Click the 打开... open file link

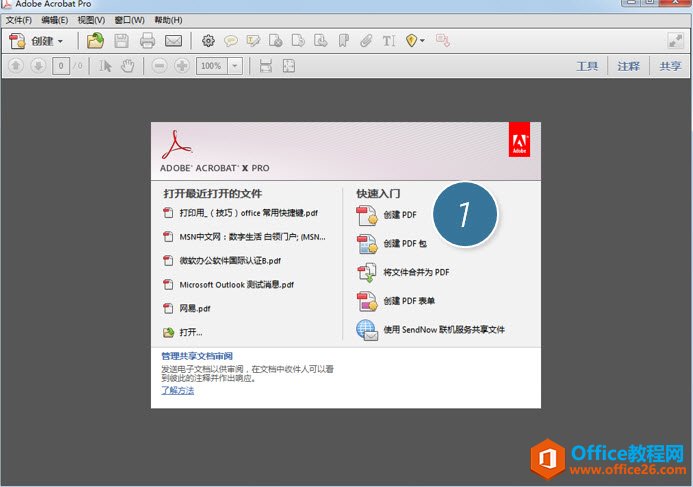pyautogui.click(x=183, y=332)
